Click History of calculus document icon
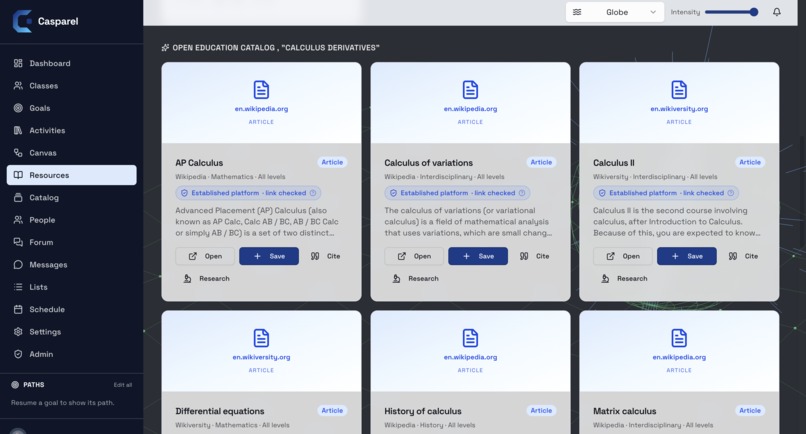This screenshot has width=806, height=434. click(470, 338)
